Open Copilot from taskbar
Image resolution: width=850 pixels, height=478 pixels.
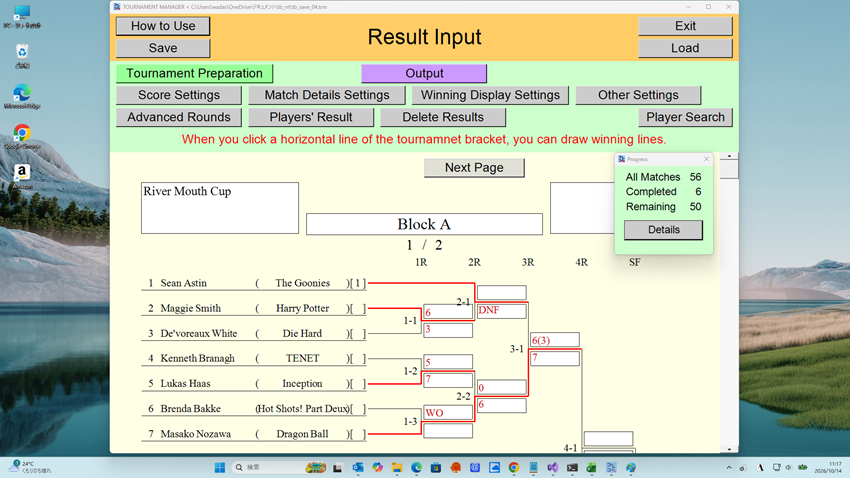tap(377, 468)
